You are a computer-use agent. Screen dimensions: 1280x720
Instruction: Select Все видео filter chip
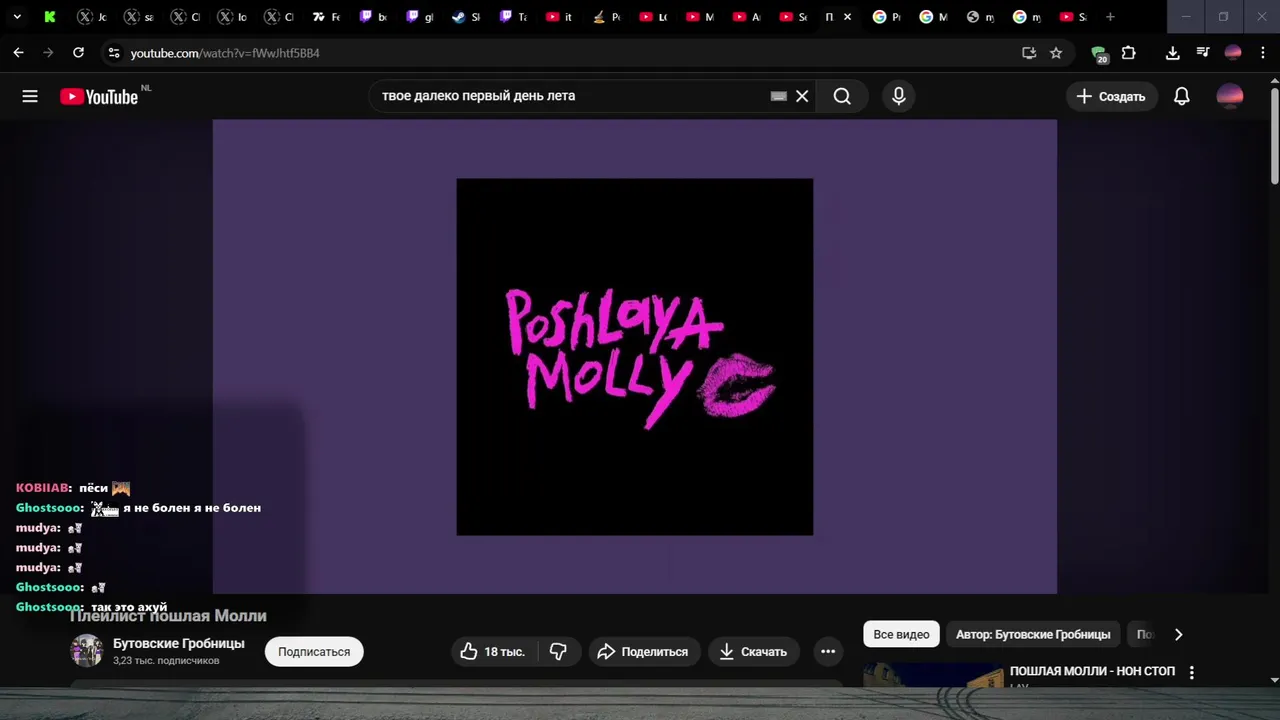click(901, 634)
